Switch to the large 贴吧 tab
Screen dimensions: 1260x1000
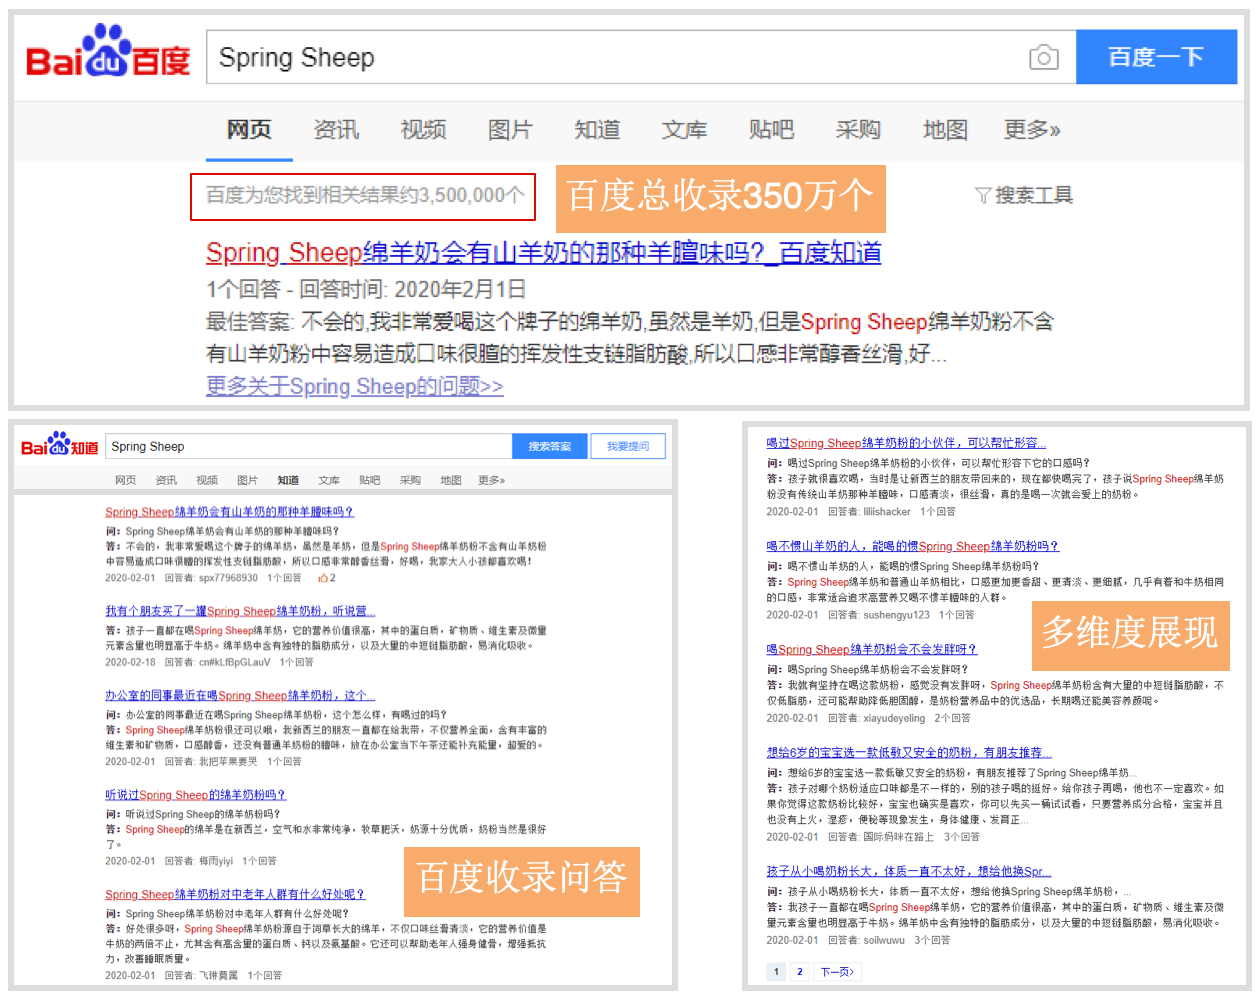click(x=771, y=130)
